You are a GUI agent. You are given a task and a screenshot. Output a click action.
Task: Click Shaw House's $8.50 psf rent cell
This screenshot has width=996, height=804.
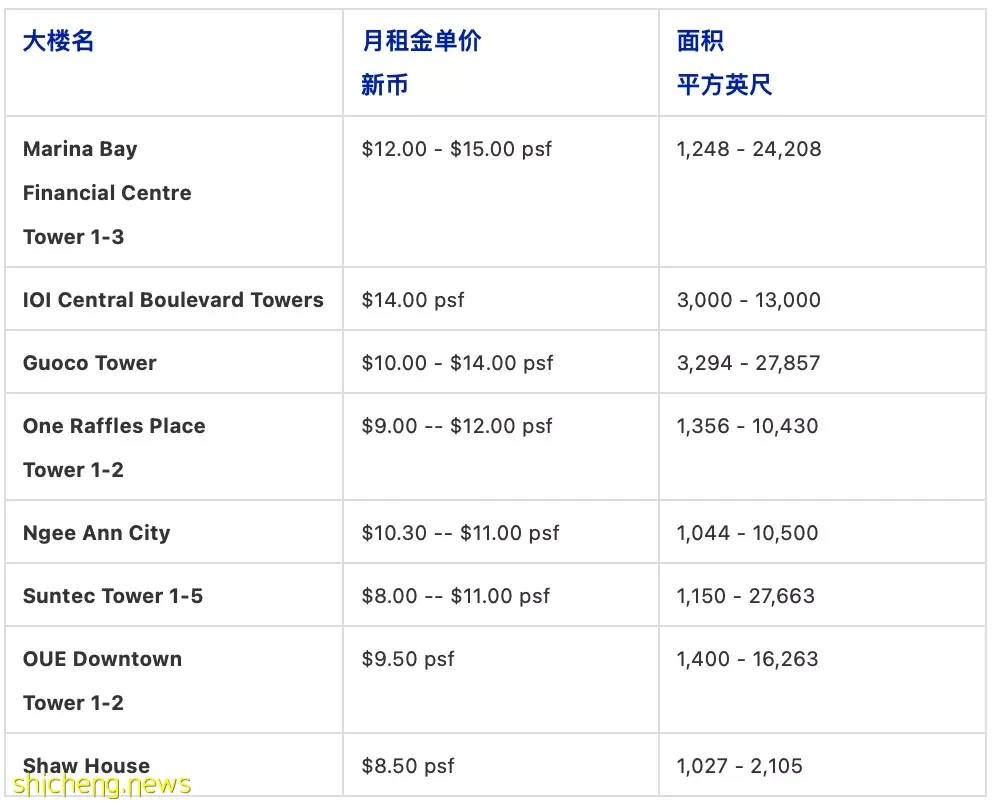(408, 766)
